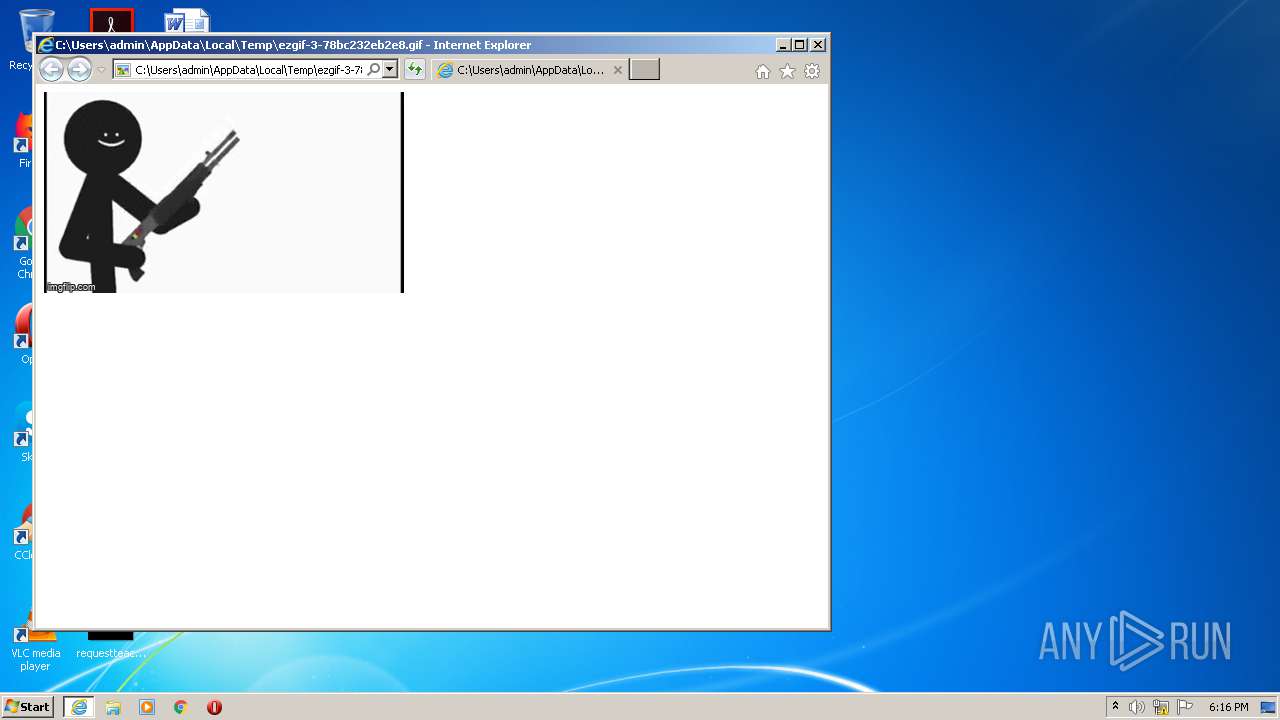Click the Internet Explorer Forward button
Viewport: 1280px width, 720px height.
click(x=79, y=69)
